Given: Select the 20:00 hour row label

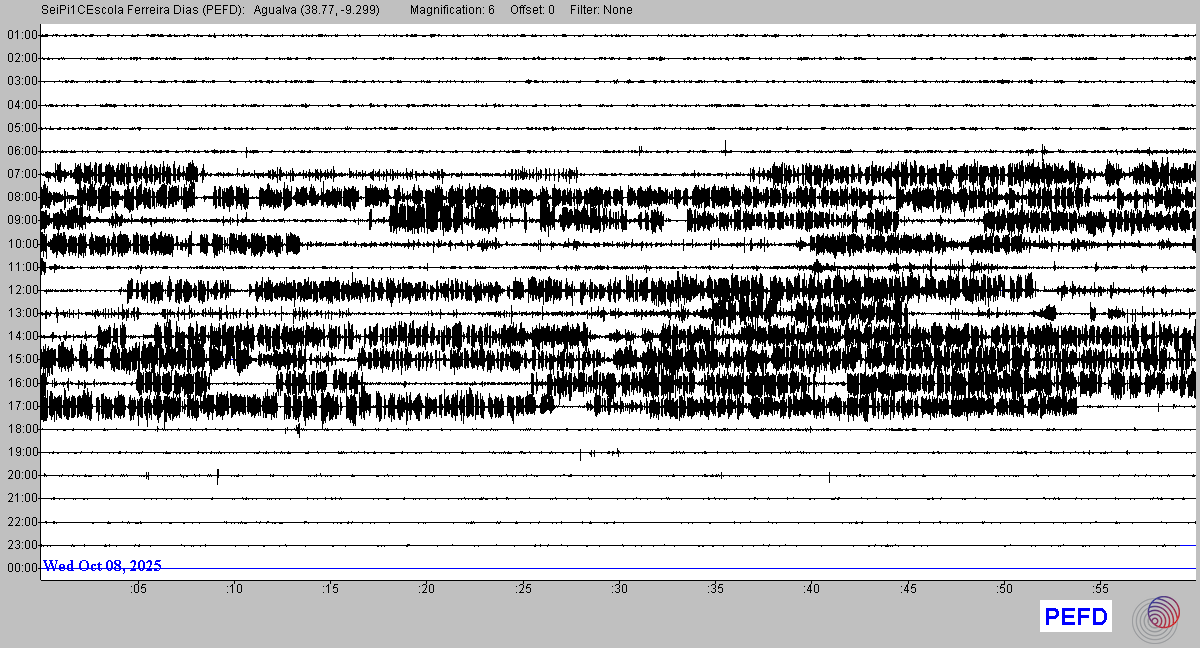Looking at the screenshot, I should click(22, 475).
